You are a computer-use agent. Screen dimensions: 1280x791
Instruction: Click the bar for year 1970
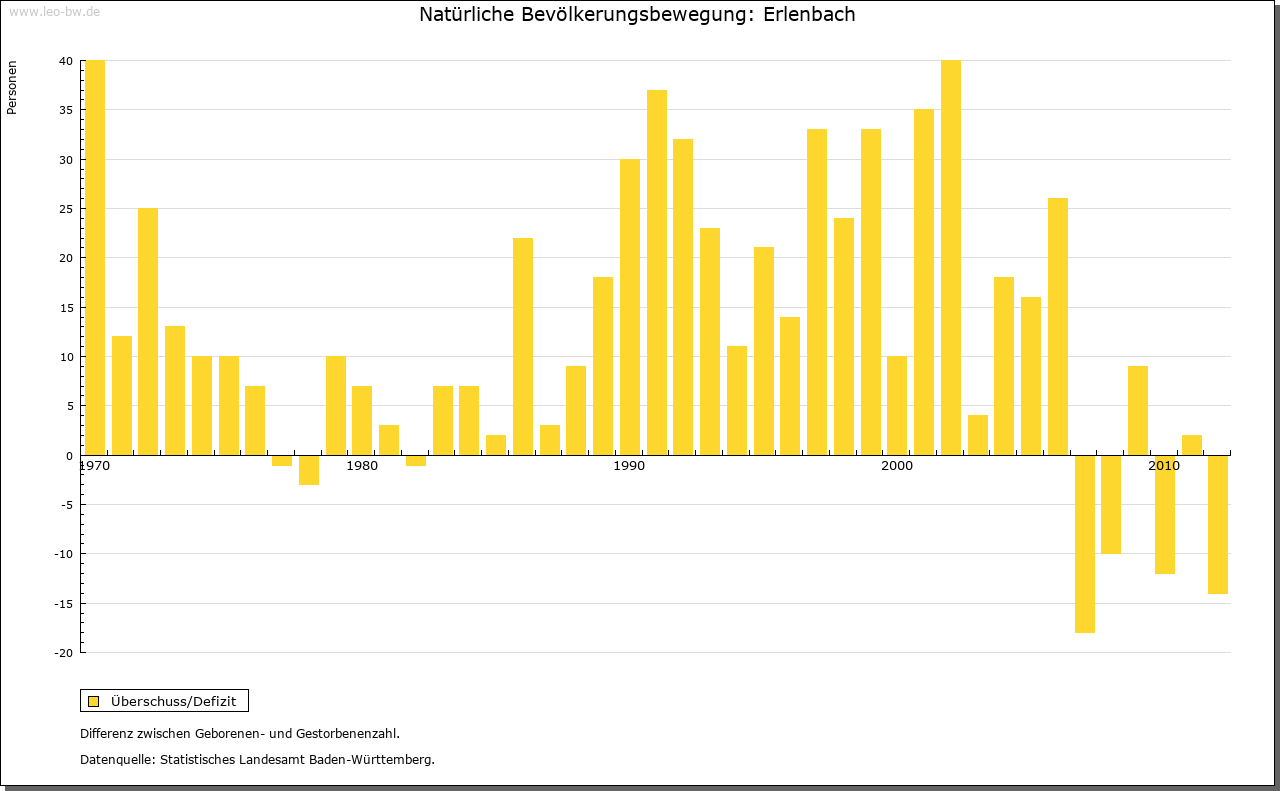95,257
